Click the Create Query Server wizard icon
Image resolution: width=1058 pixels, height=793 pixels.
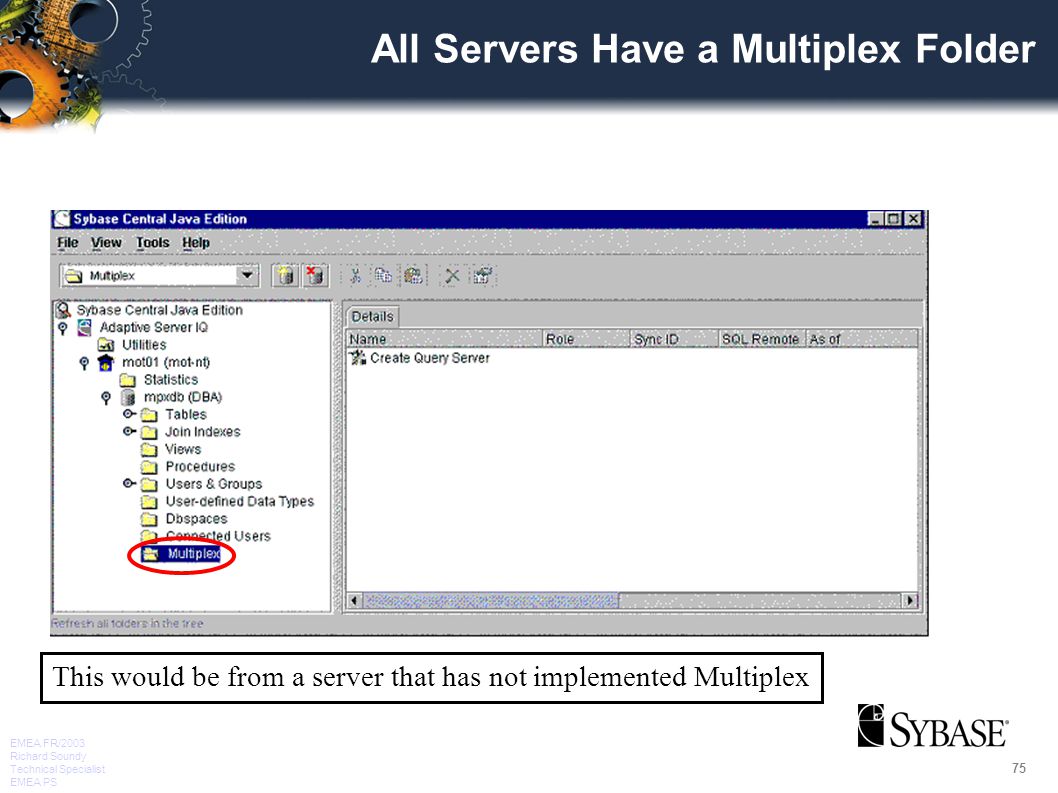point(358,358)
